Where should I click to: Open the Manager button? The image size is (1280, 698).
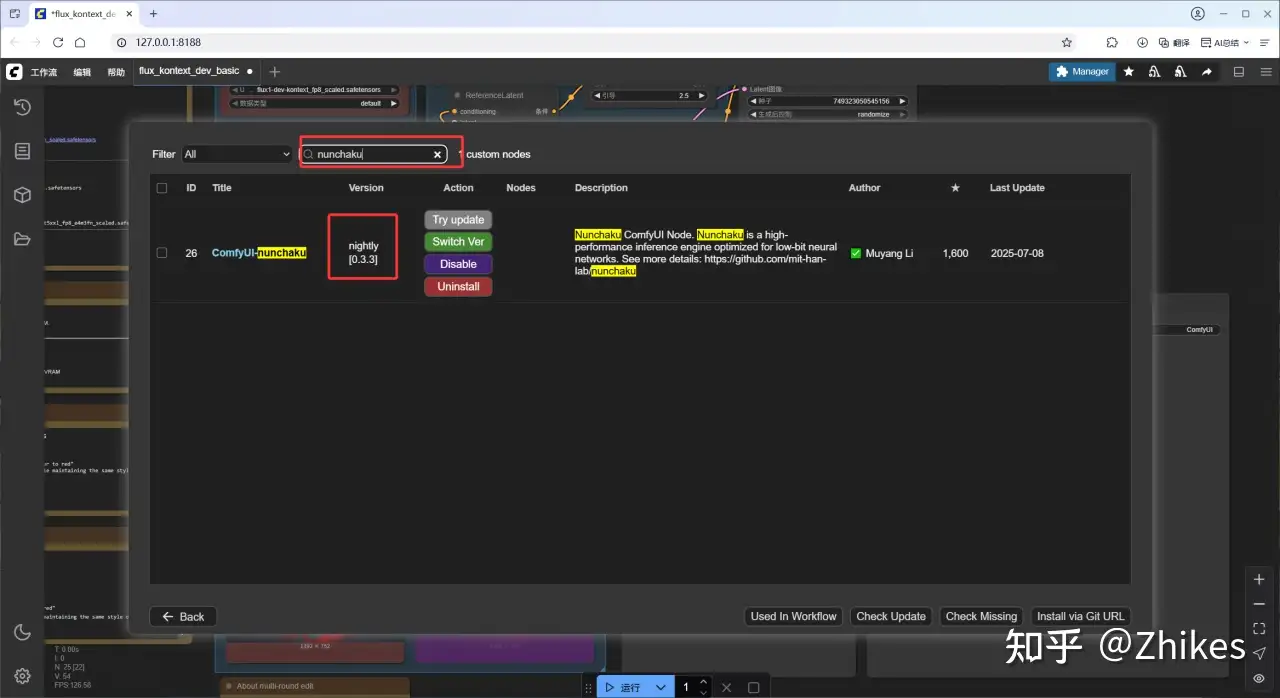(x=1082, y=72)
